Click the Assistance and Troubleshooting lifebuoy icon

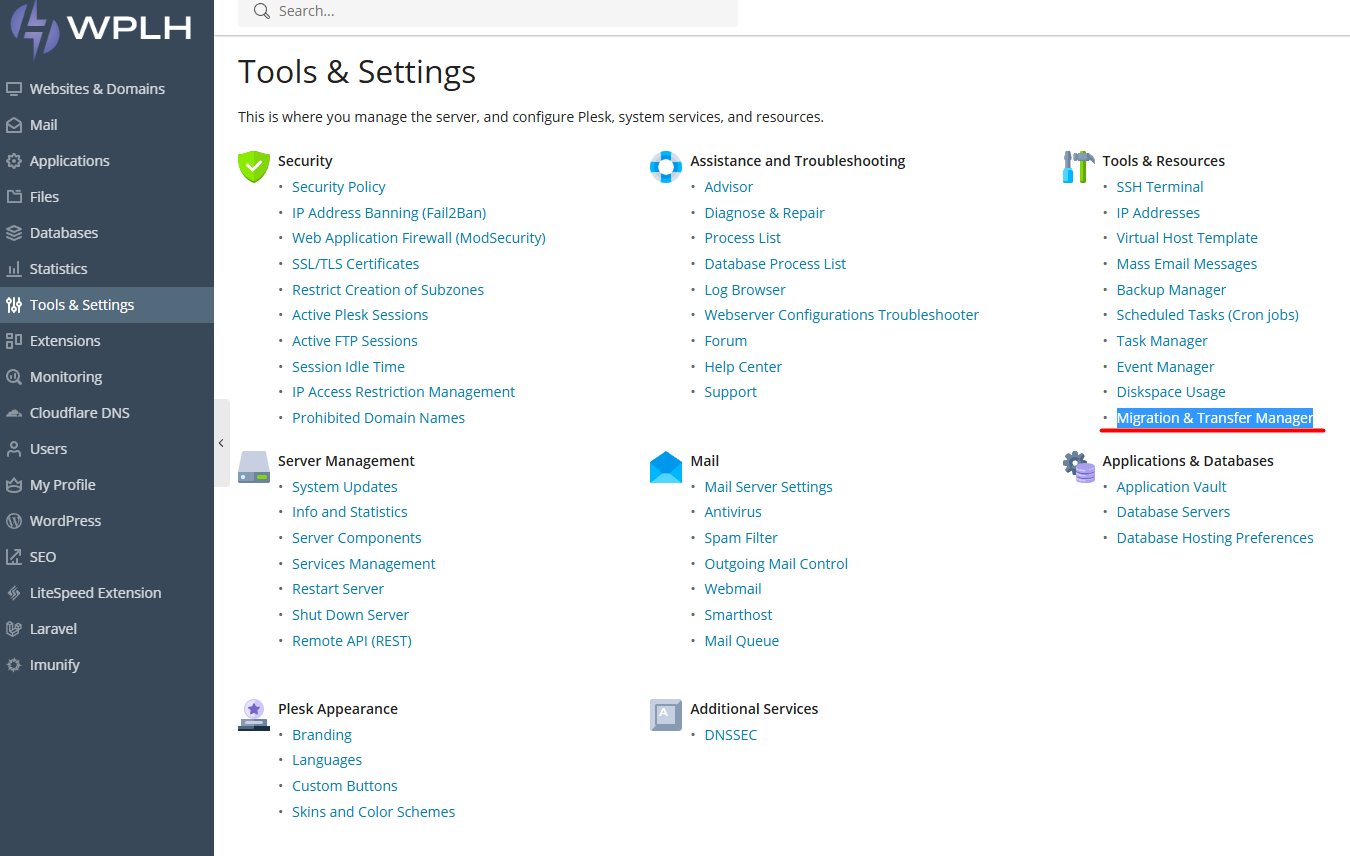tap(666, 167)
